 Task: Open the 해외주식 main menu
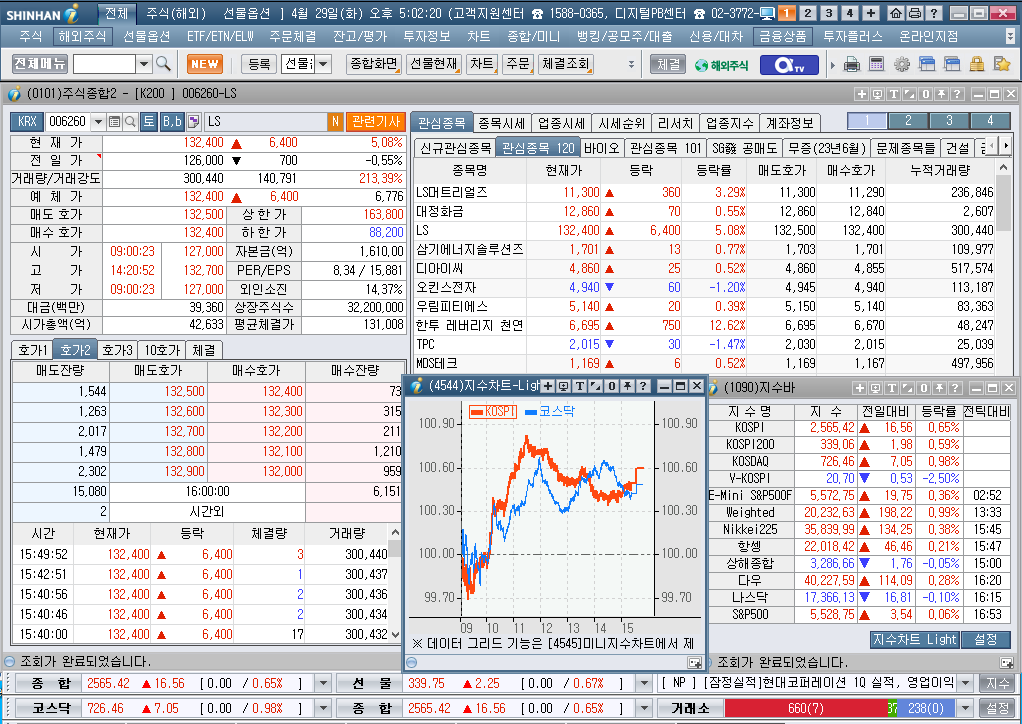click(81, 36)
